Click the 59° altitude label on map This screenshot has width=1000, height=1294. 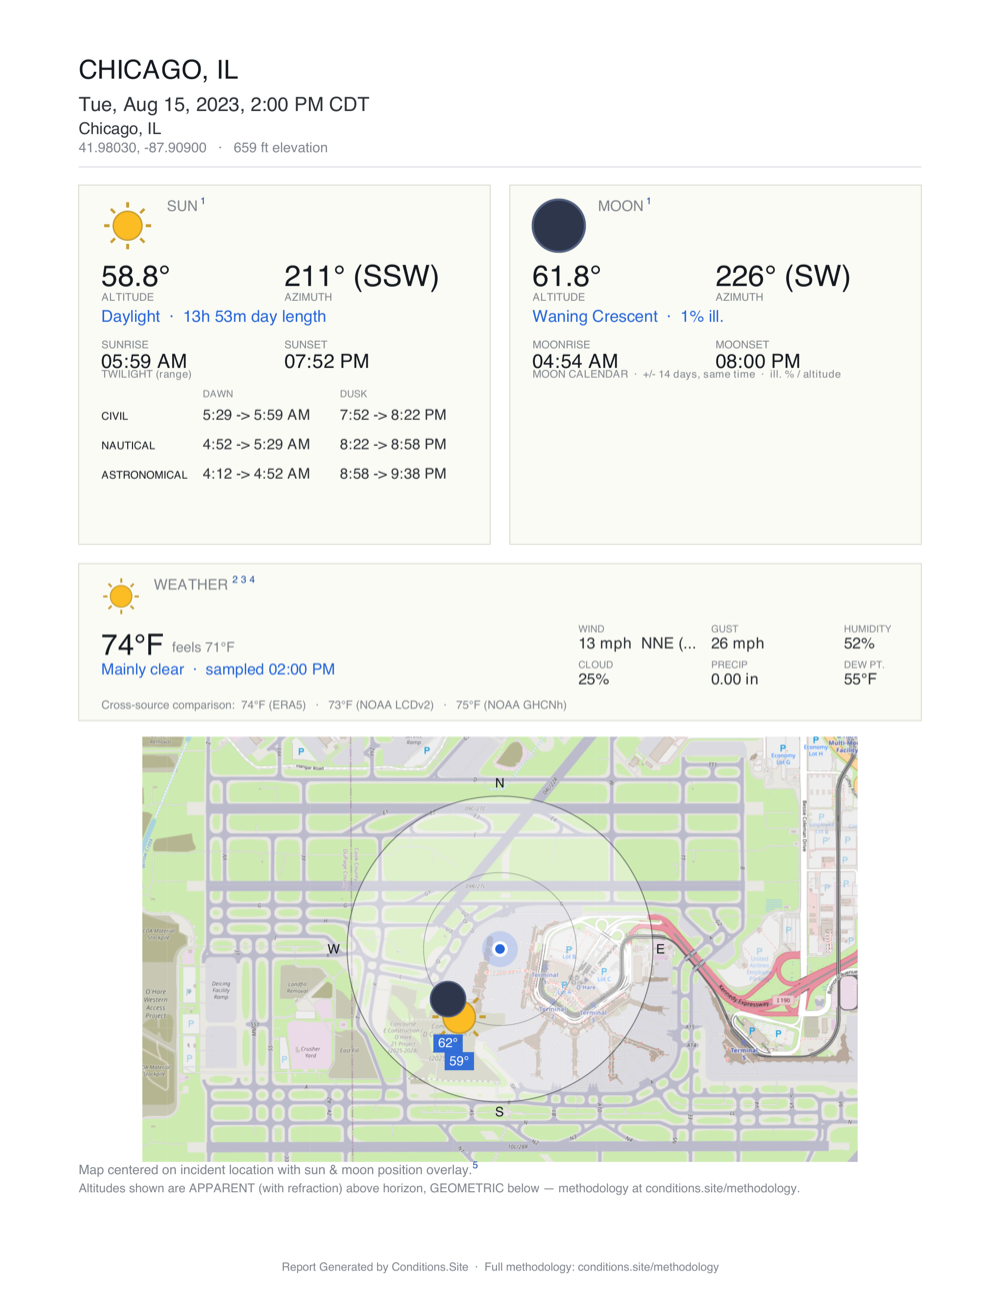(459, 1061)
